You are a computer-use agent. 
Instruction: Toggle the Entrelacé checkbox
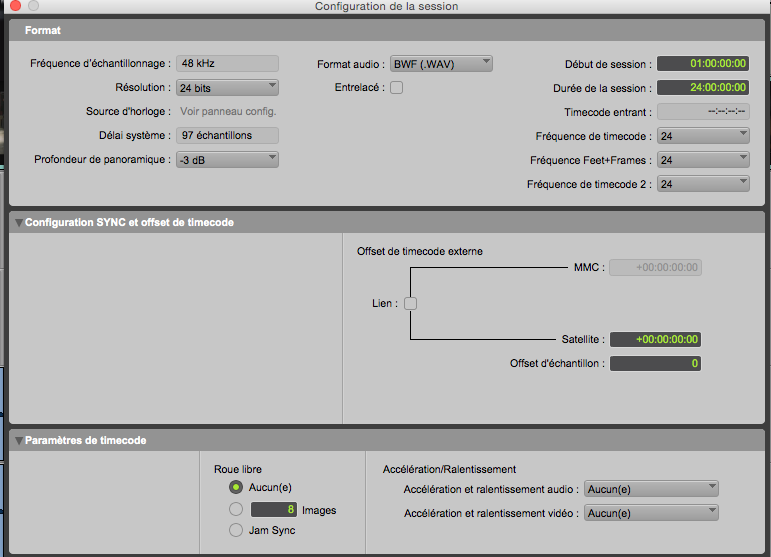click(396, 88)
